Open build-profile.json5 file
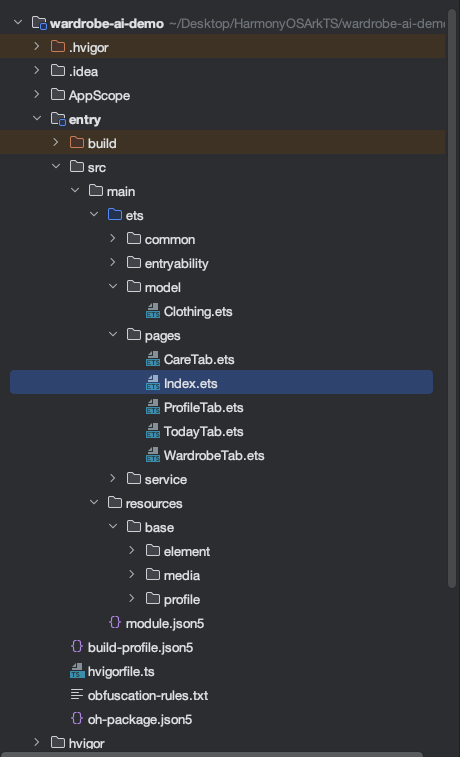 [140, 647]
